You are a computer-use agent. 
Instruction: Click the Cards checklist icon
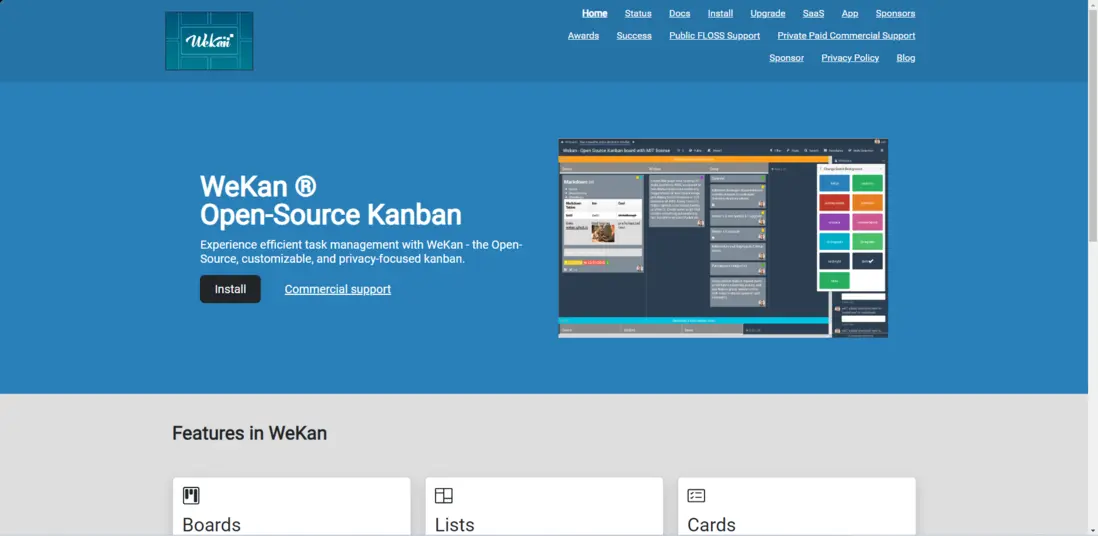click(x=696, y=495)
